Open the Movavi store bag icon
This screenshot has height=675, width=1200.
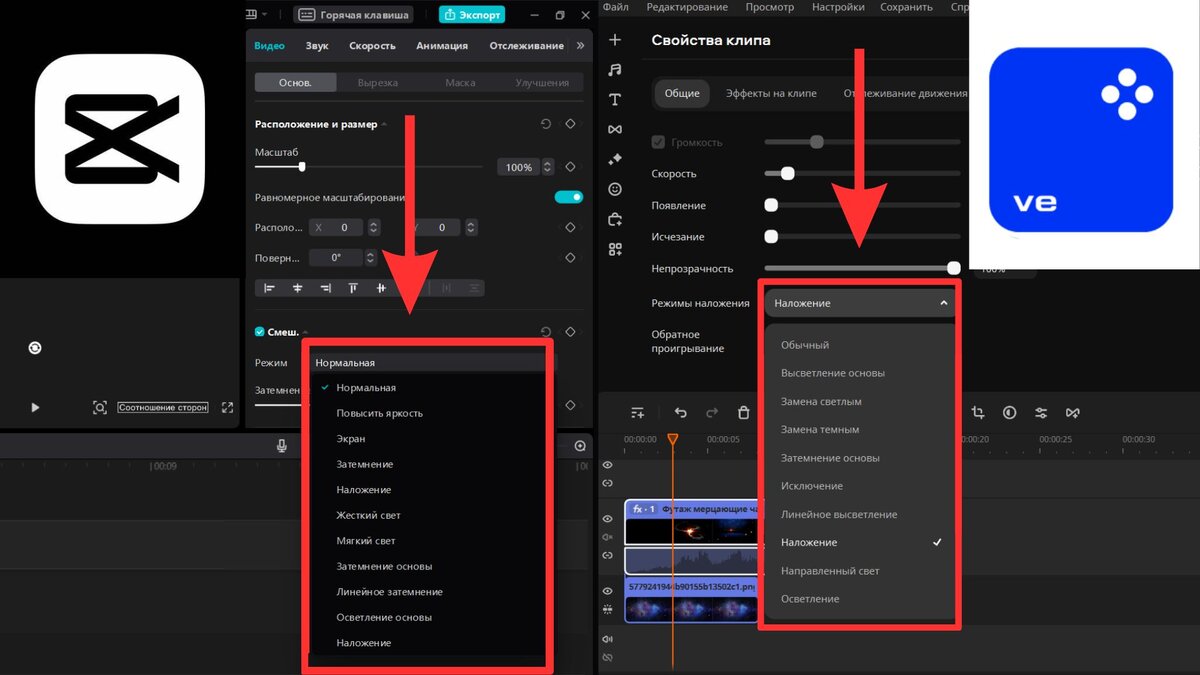(x=615, y=219)
